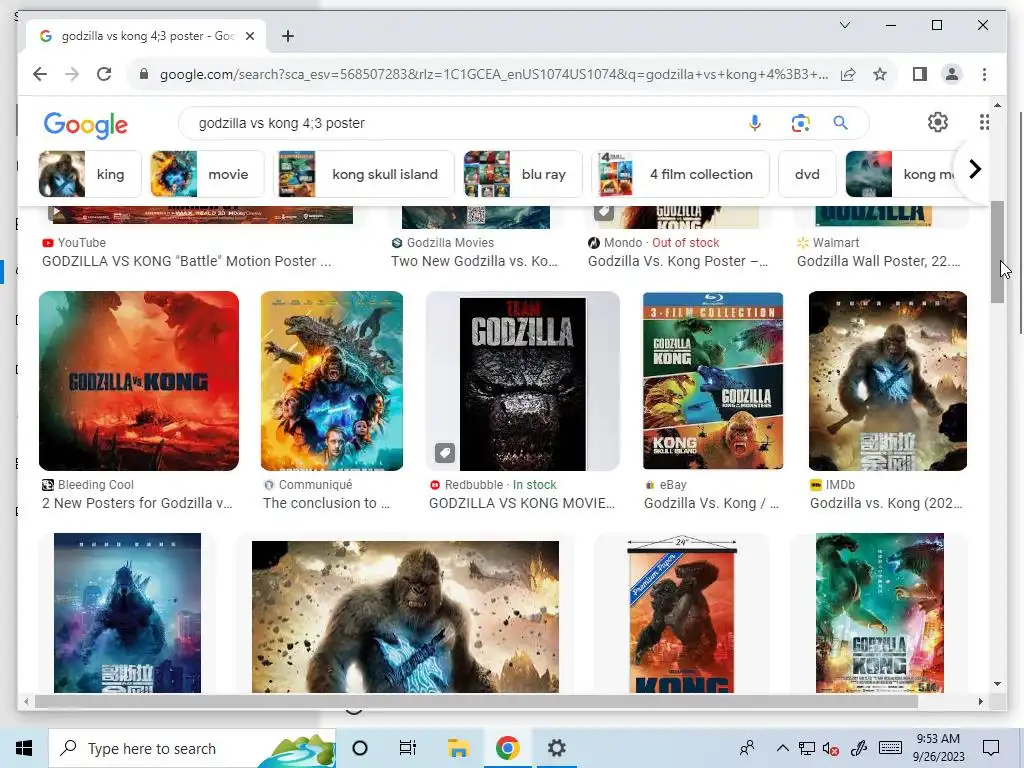Open the YouTube Battle Motion Poster result
The height and width of the screenshot is (768, 1024).
[x=186, y=261]
